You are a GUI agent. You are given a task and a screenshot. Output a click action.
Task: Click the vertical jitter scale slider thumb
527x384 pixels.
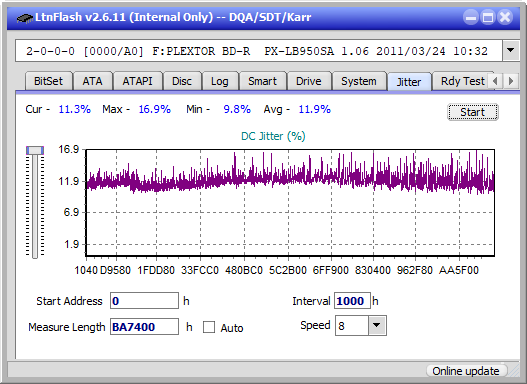click(x=35, y=150)
